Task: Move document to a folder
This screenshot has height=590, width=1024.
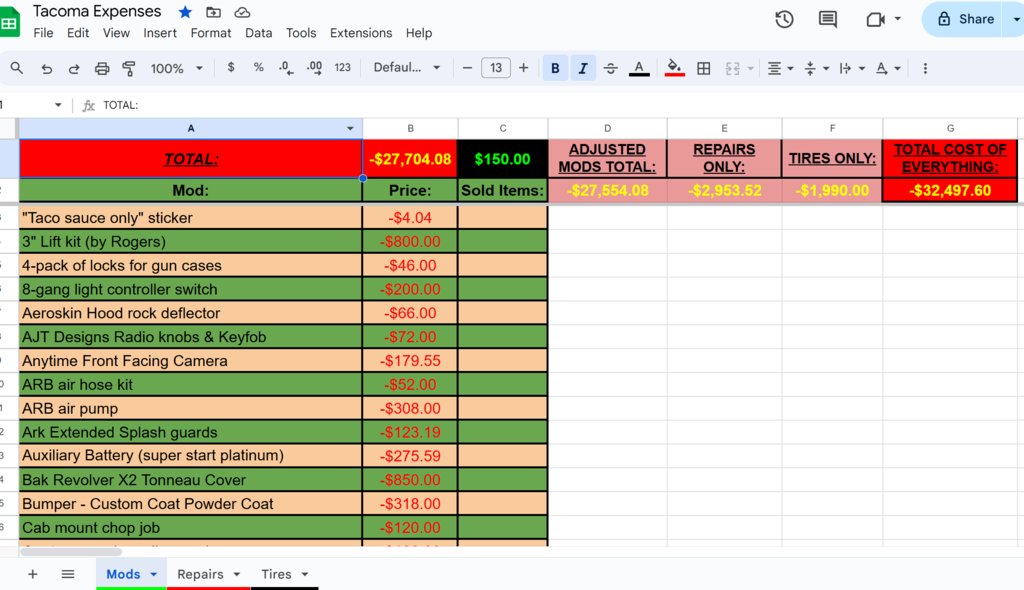Action: 214,12
